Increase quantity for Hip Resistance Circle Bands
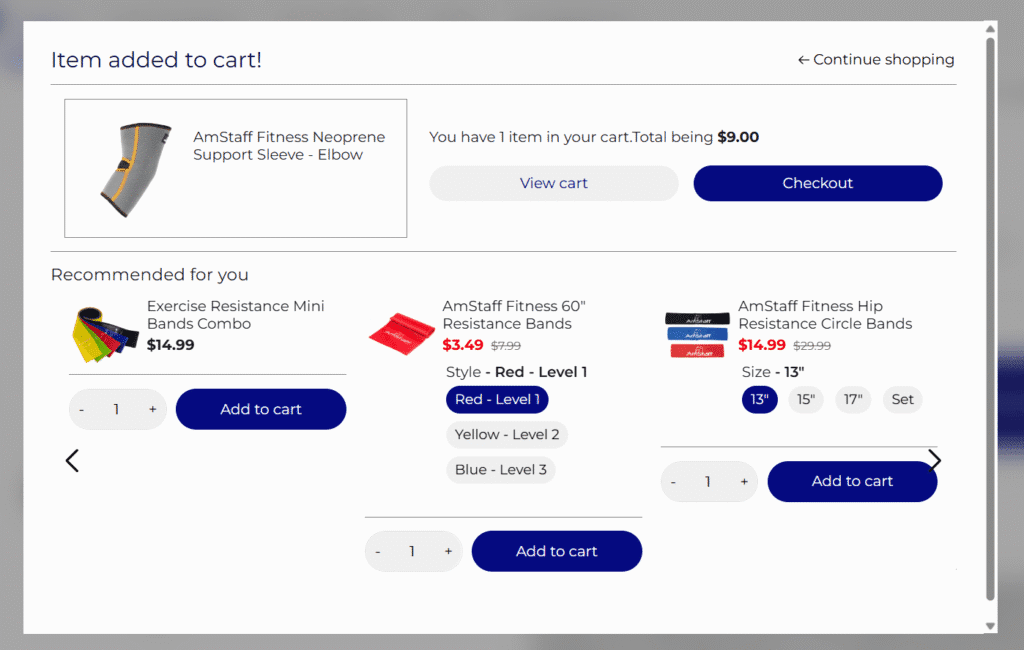Screen dimensions: 1024x650 click(744, 481)
